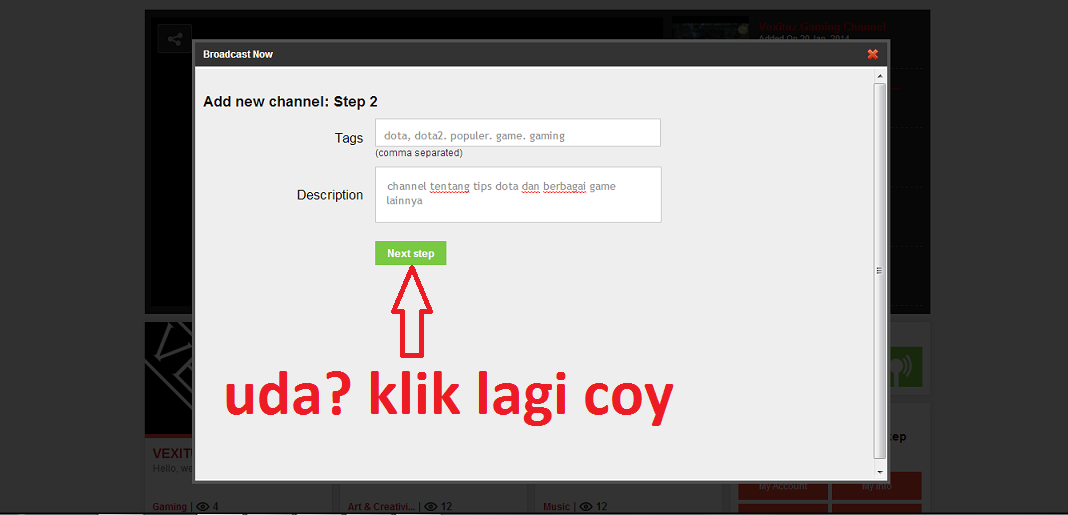Click the views eye icon next to Music
The image size is (1068, 515).
(586, 507)
